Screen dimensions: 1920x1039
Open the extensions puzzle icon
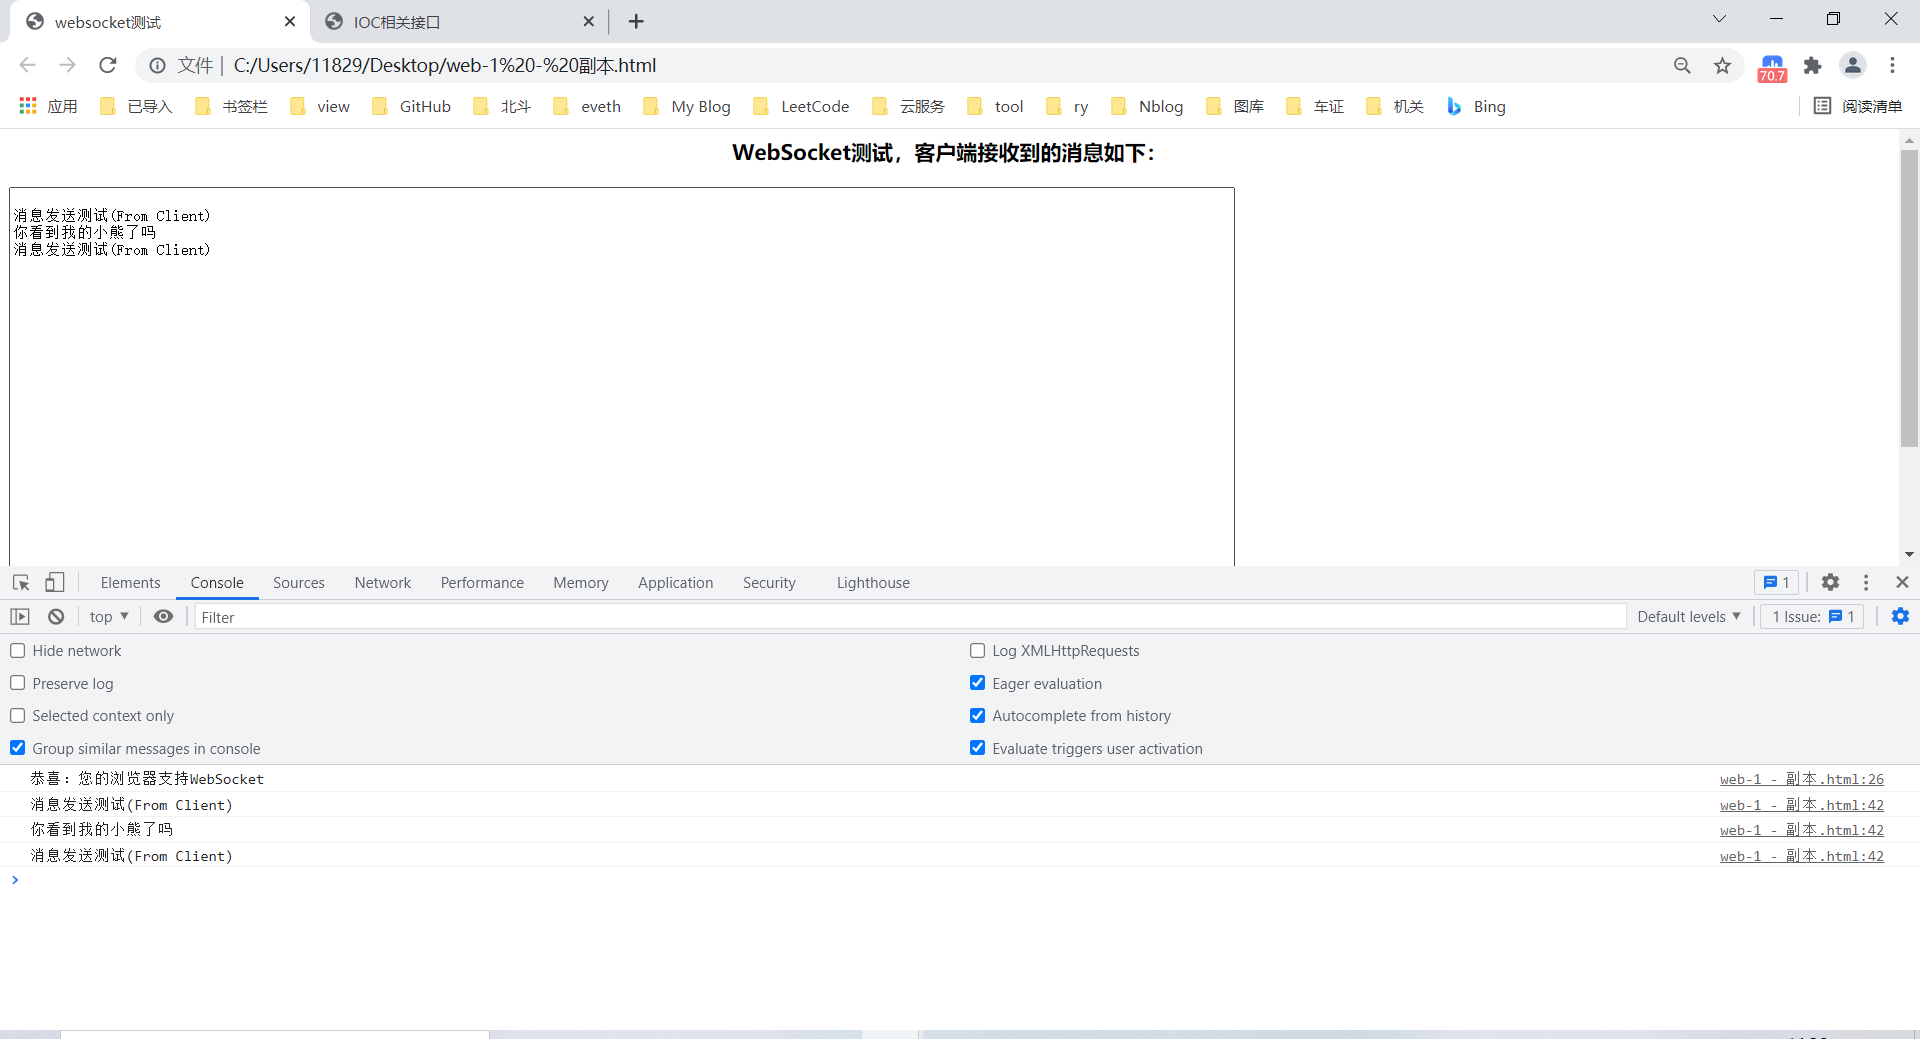[x=1812, y=66]
